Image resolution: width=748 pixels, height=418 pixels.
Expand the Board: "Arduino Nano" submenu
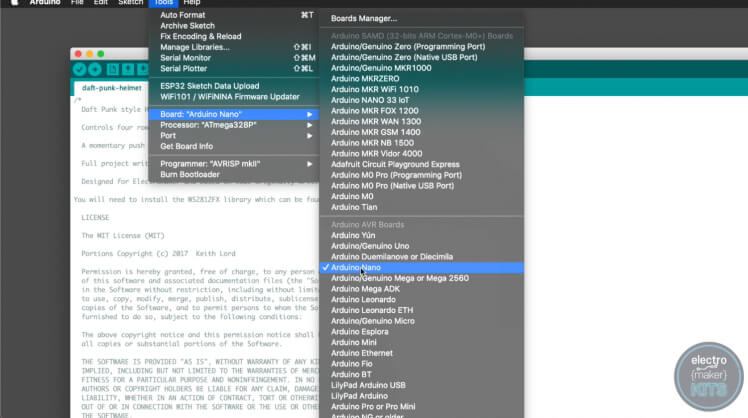pos(234,114)
